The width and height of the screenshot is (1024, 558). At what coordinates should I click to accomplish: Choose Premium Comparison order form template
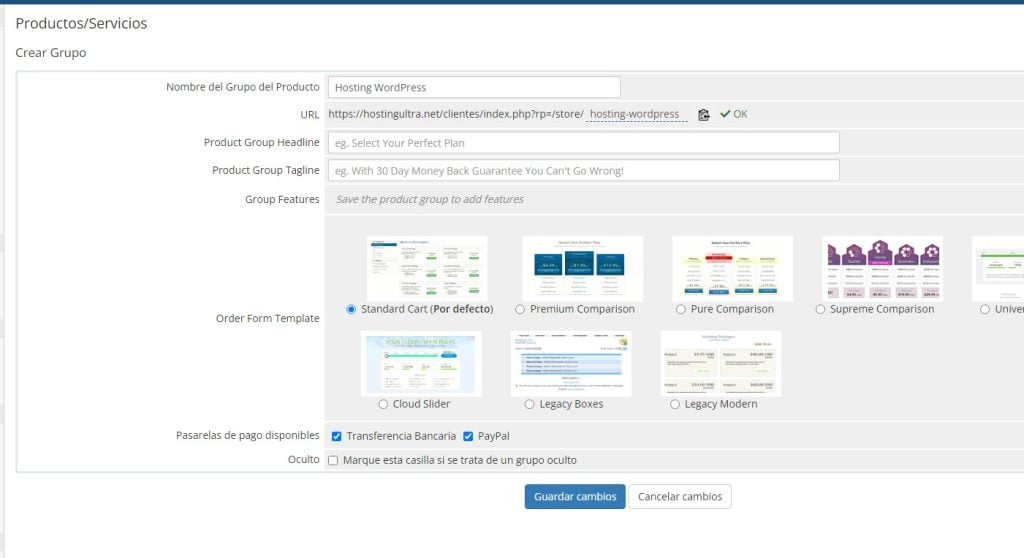pos(520,310)
